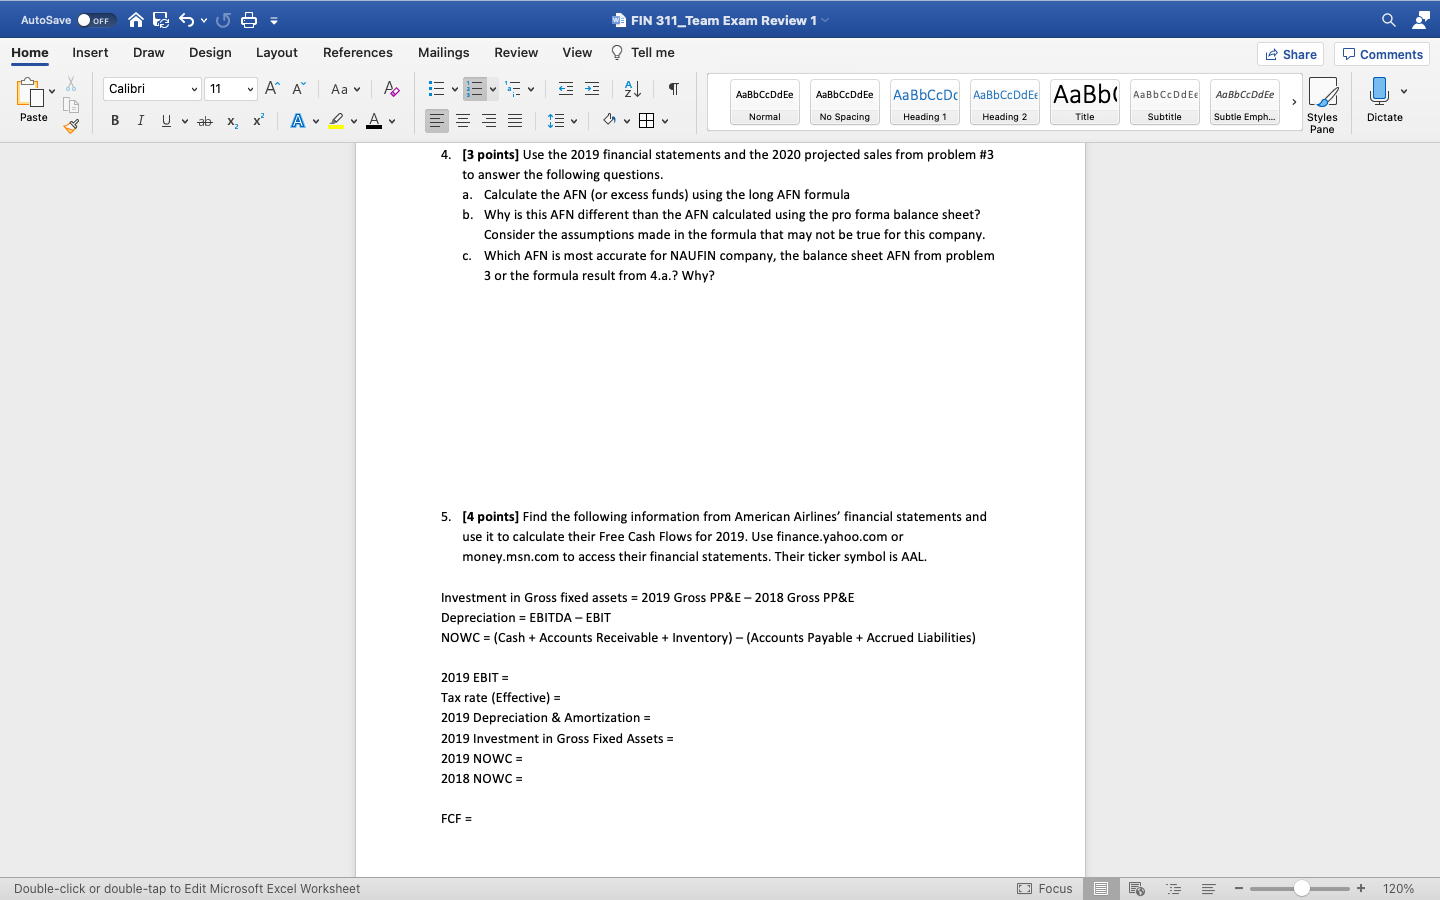This screenshot has width=1440, height=900.
Task: Switch to the Insert ribbon tab
Action: pos(90,52)
